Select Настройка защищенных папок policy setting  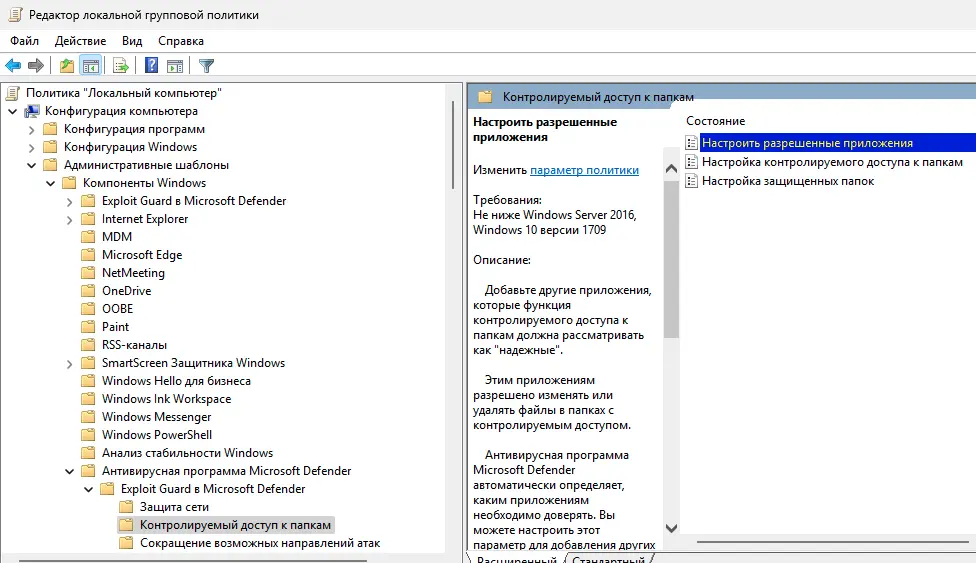pos(787,181)
